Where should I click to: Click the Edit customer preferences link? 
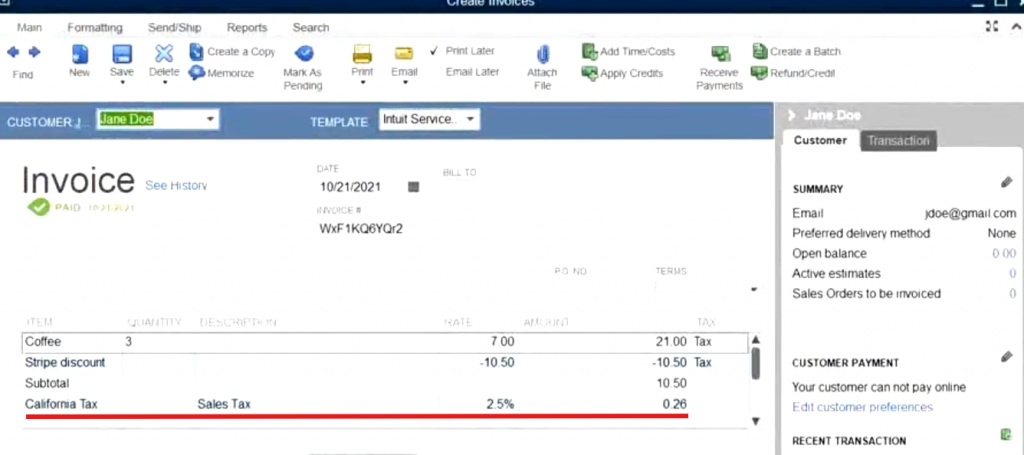(x=862, y=407)
